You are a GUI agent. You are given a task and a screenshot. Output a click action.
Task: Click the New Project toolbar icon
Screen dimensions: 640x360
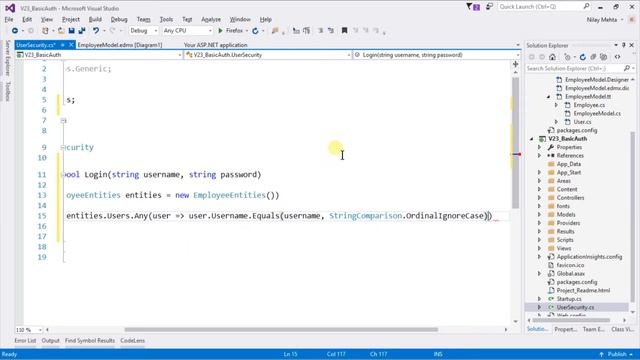pos(45,31)
